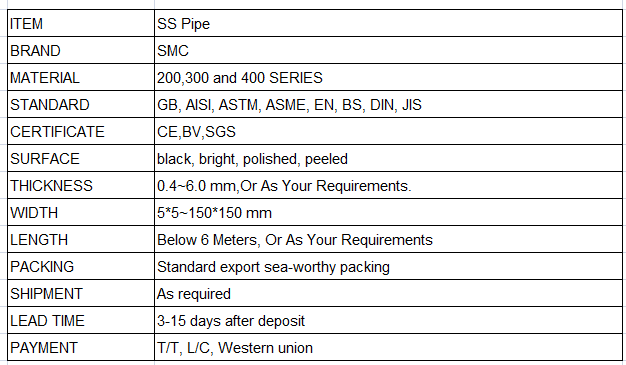Select the ITEM label cell
Viewport: 626px width, 365px height.
pyautogui.click(x=81, y=23)
